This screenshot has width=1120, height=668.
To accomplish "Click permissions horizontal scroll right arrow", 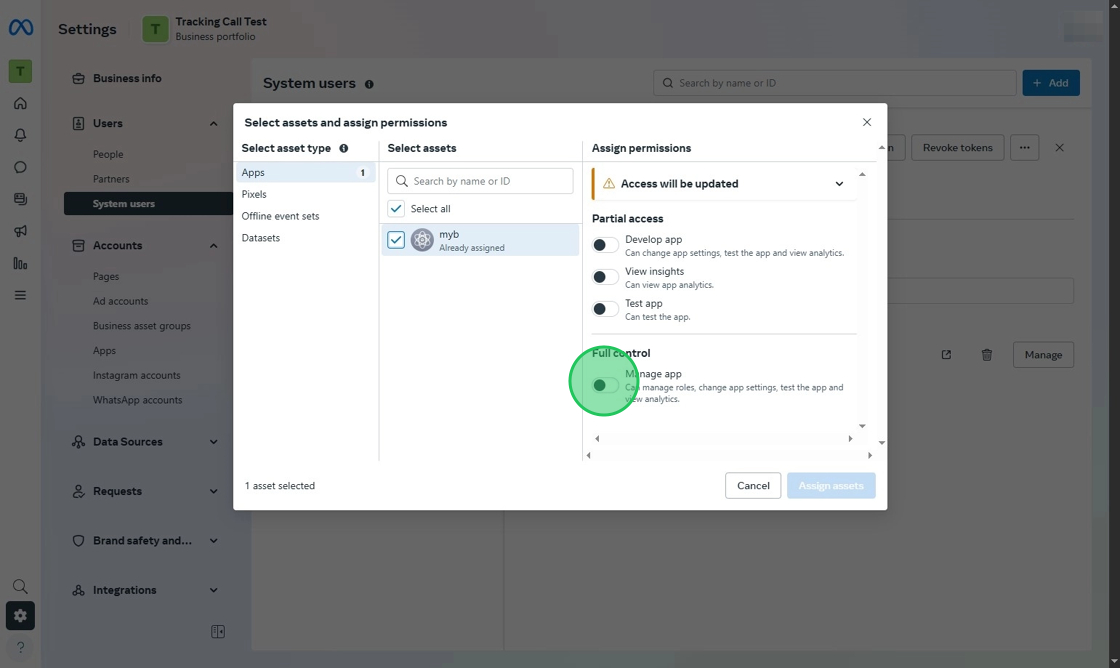I will [850, 439].
